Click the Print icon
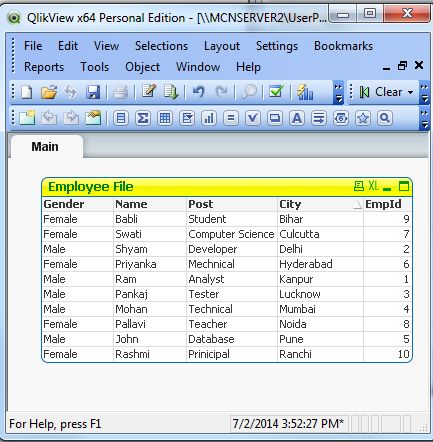 tap(120, 92)
